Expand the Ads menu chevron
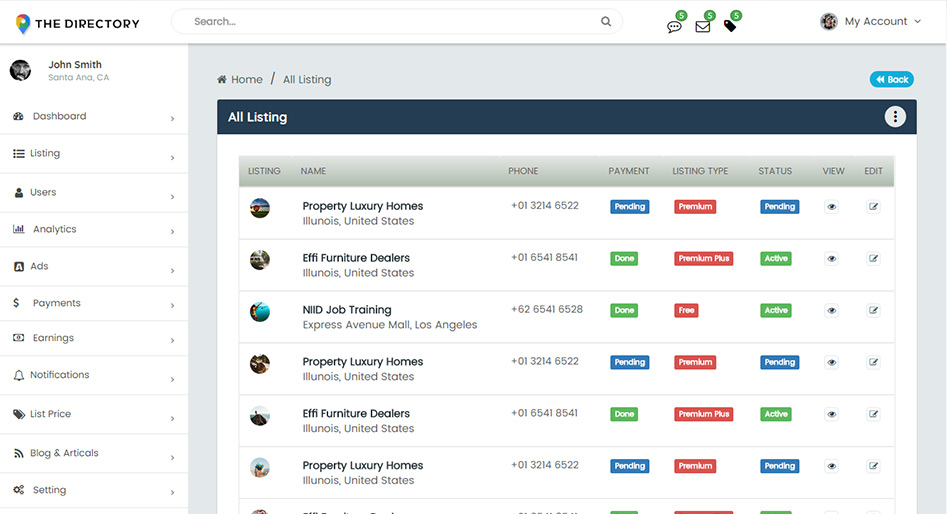 (172, 271)
